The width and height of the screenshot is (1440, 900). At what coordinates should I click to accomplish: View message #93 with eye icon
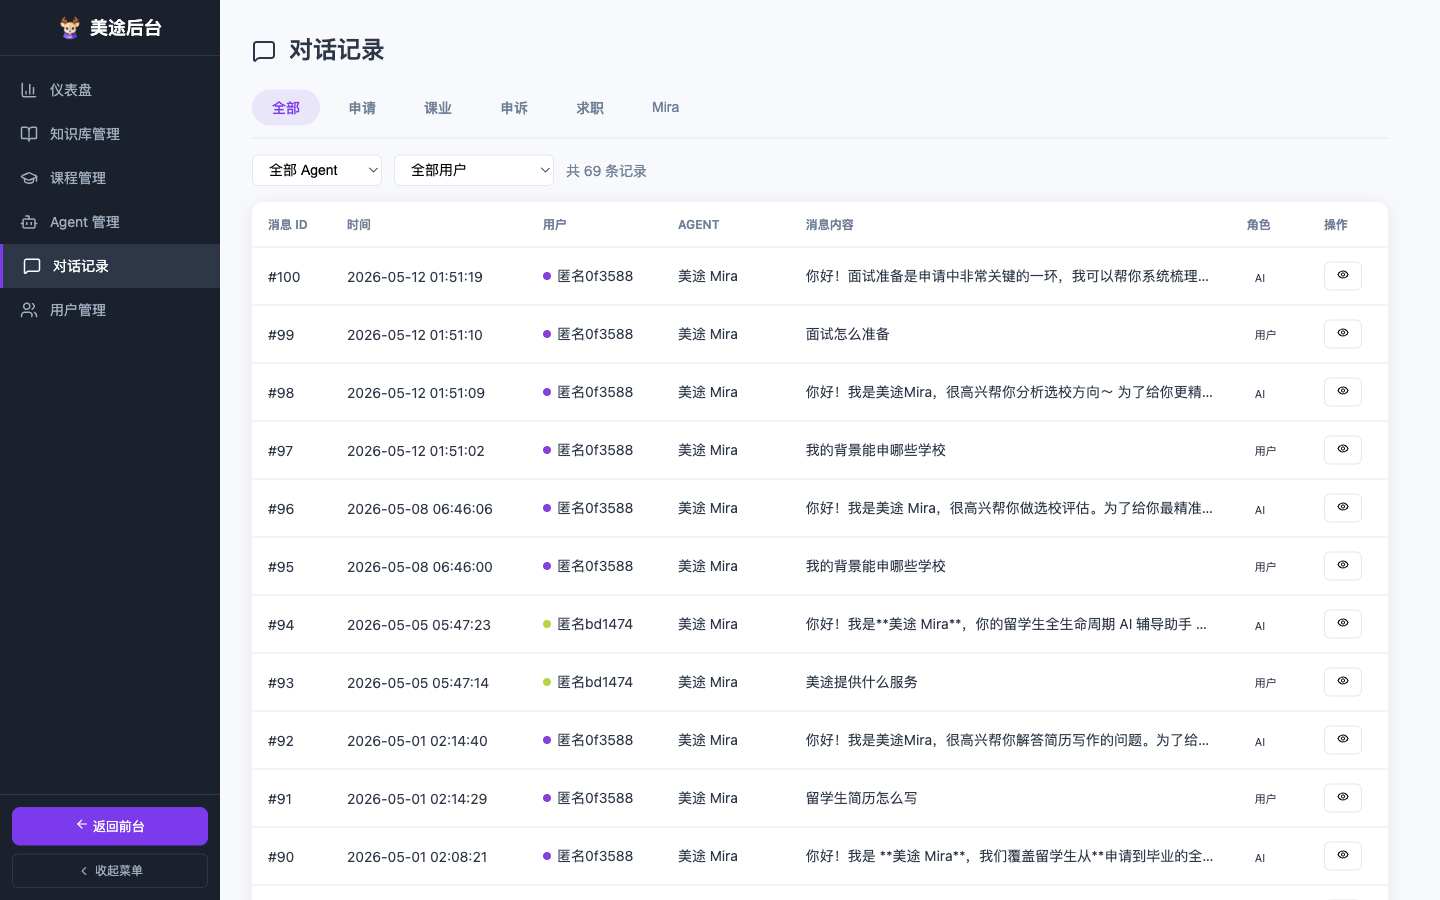(x=1343, y=682)
